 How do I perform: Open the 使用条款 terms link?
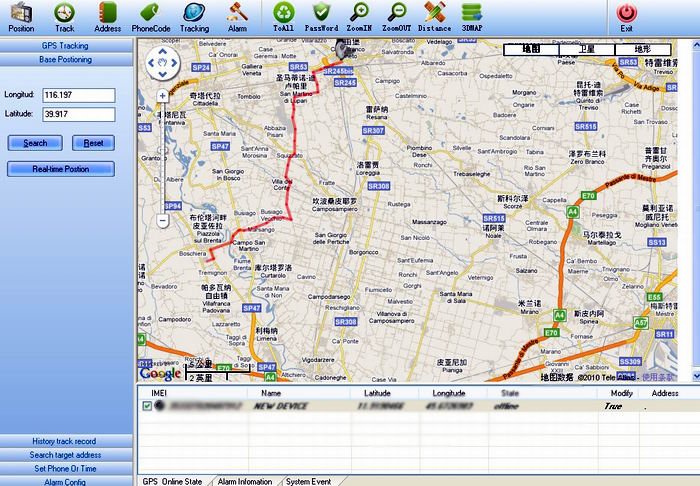pyautogui.click(x=658, y=377)
